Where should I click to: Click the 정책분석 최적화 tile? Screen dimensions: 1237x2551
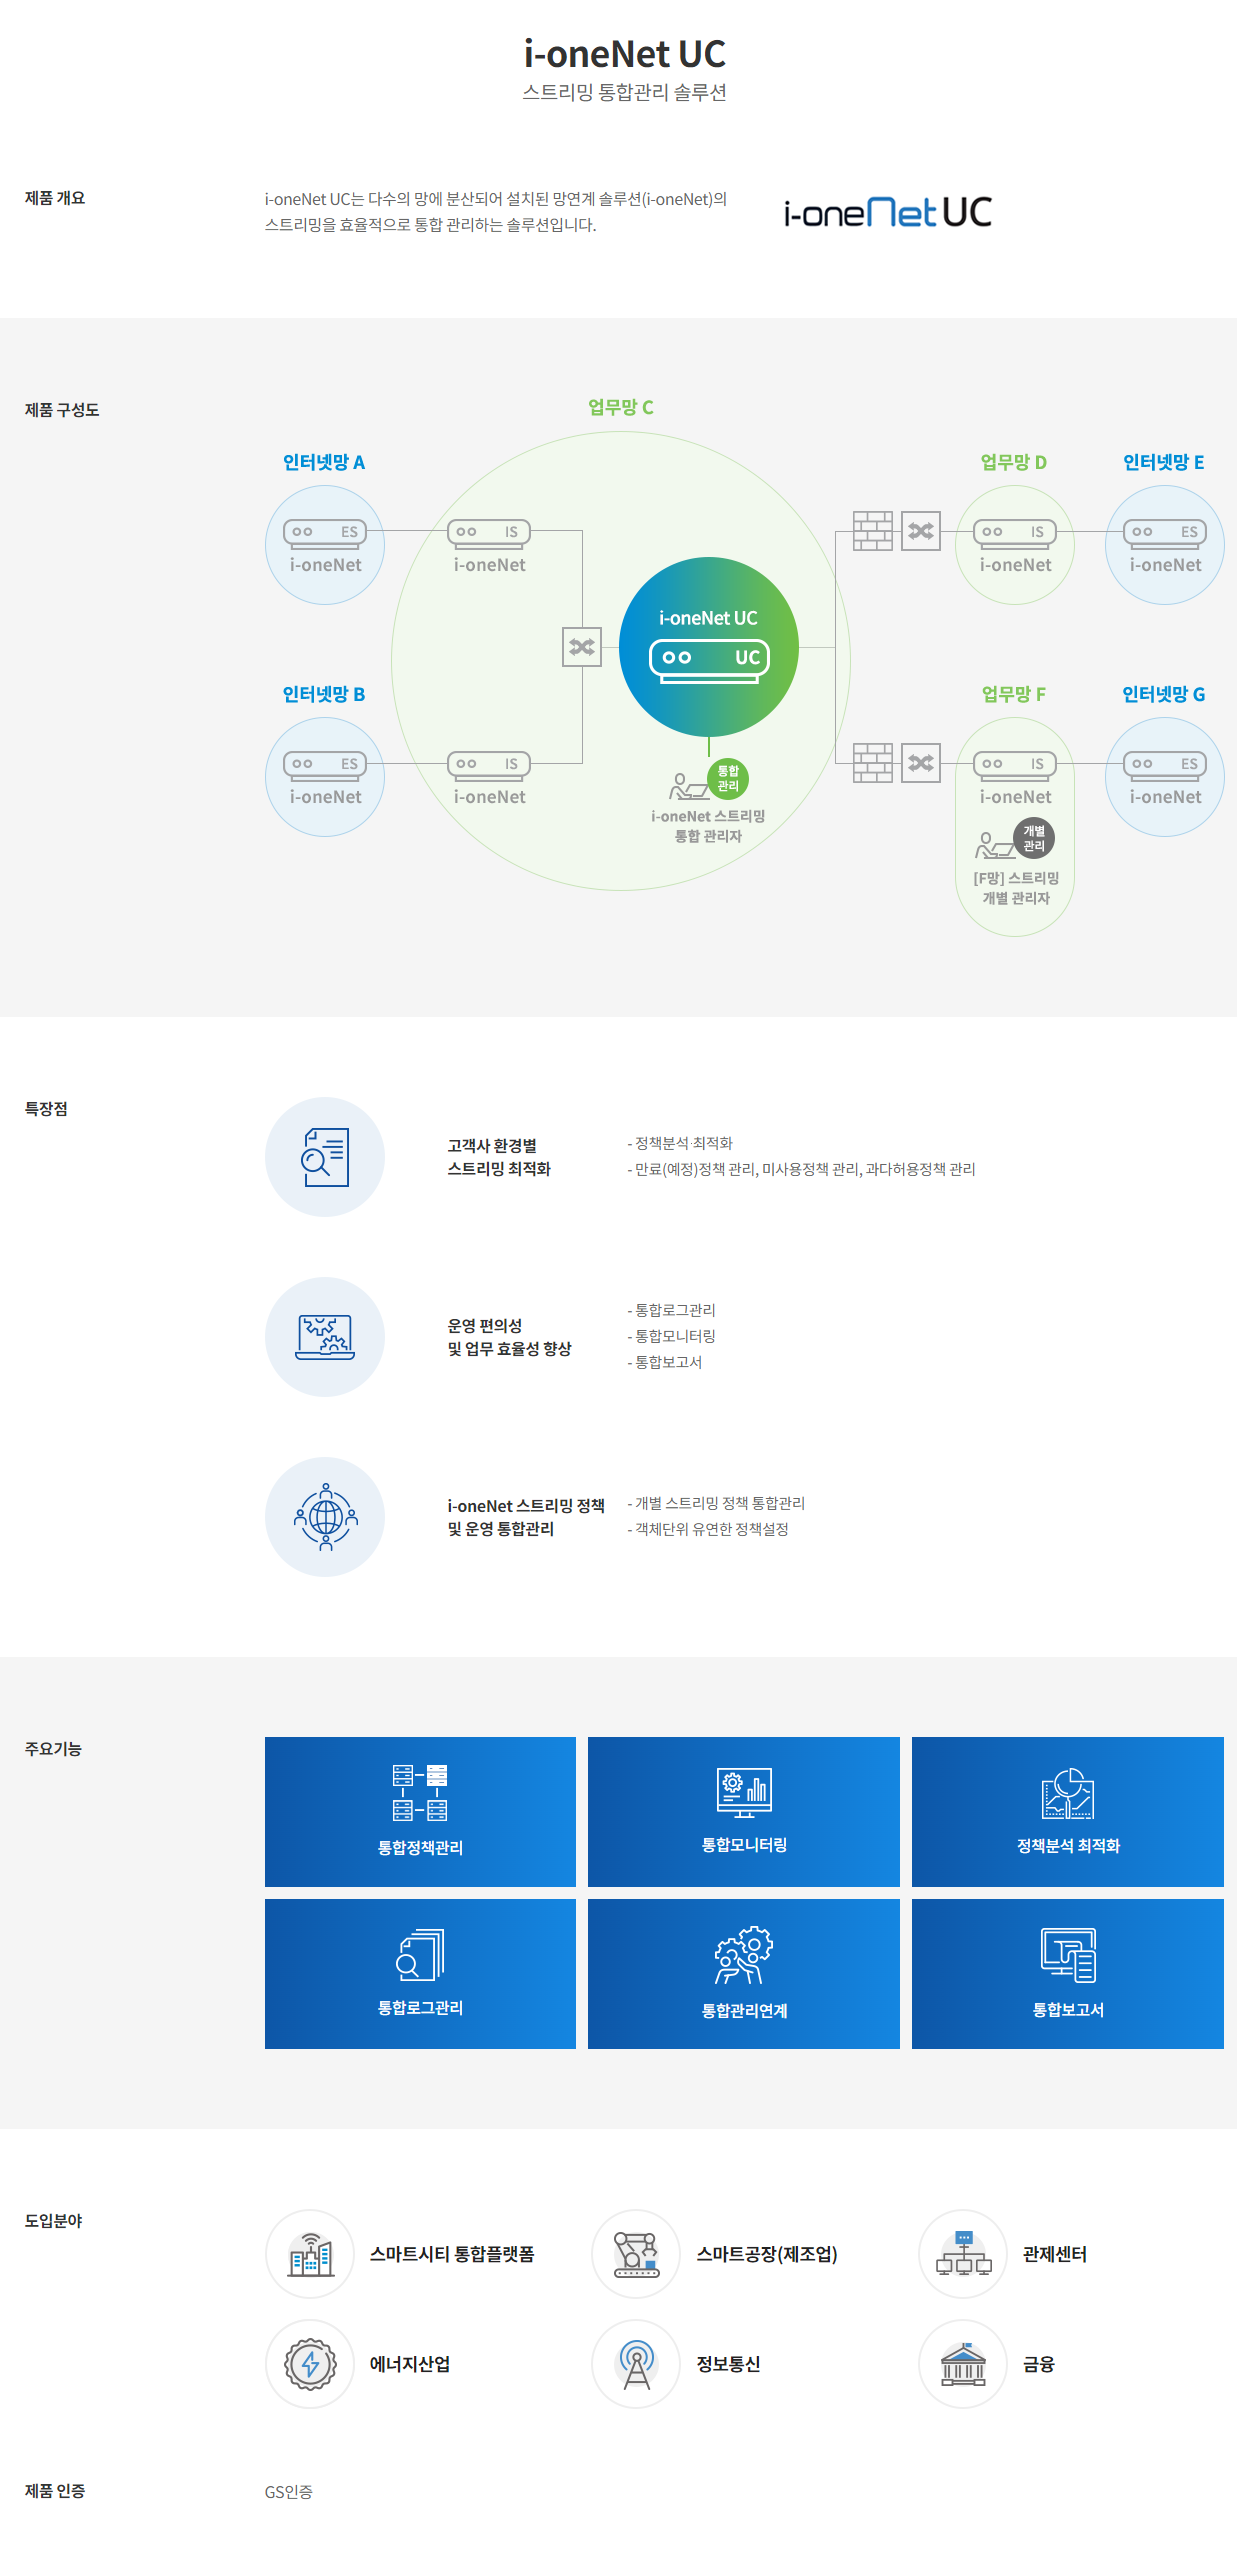coord(1067,1810)
